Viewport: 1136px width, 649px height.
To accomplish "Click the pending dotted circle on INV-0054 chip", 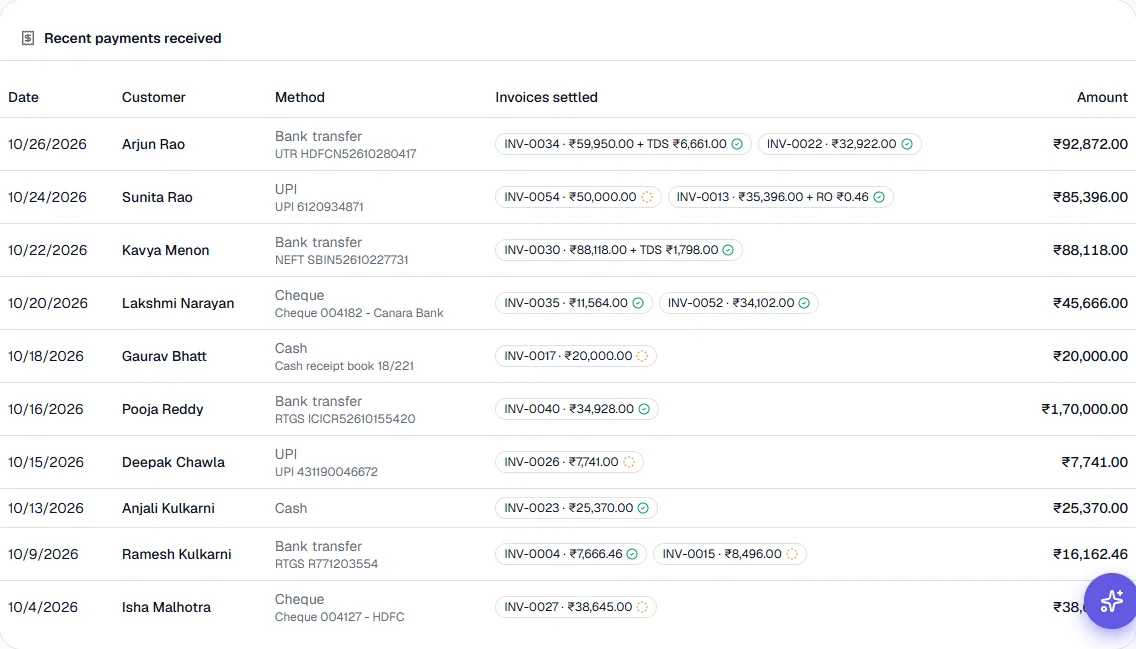I will [x=647, y=197].
